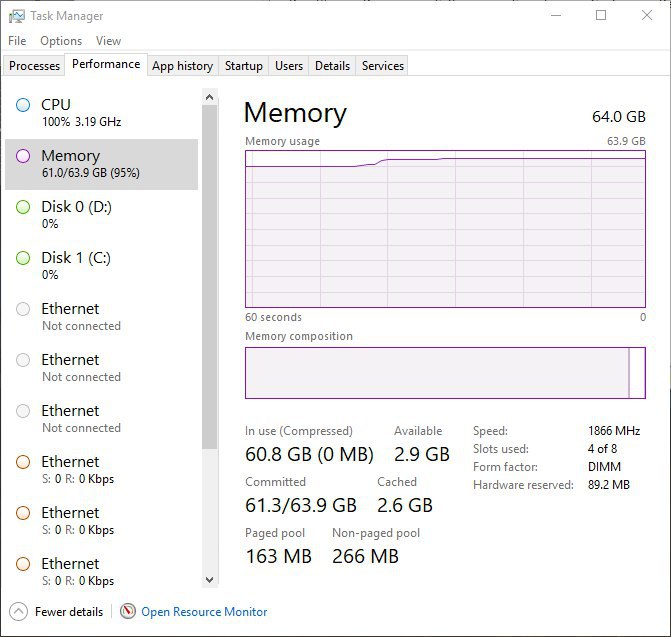Click the sidebar scroll up arrow
This screenshot has height=637, width=671.
[210, 97]
